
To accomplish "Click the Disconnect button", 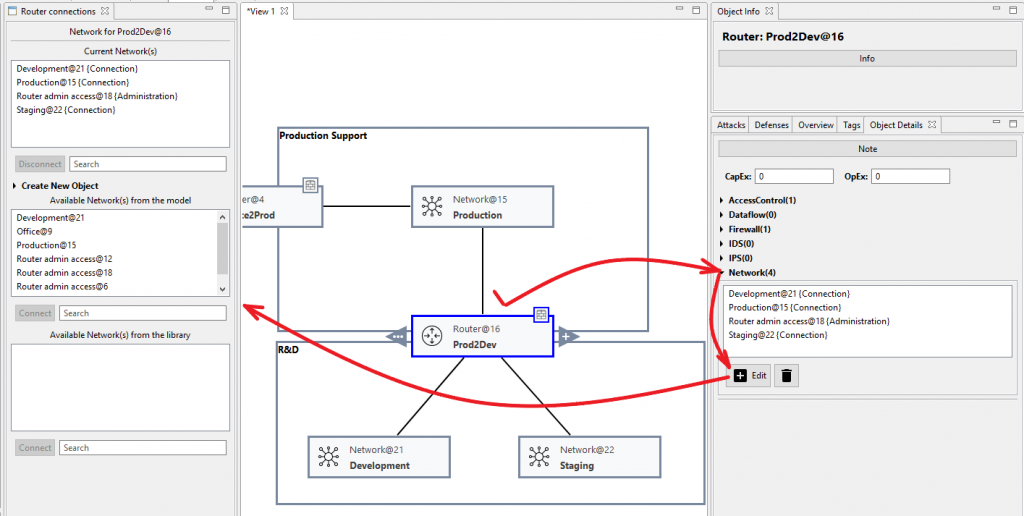I will [x=40, y=164].
